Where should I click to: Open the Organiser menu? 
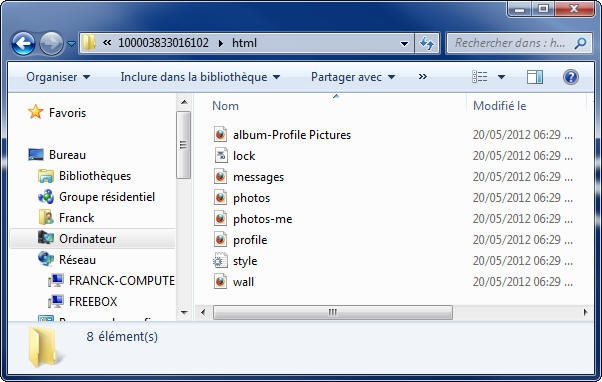[58, 77]
